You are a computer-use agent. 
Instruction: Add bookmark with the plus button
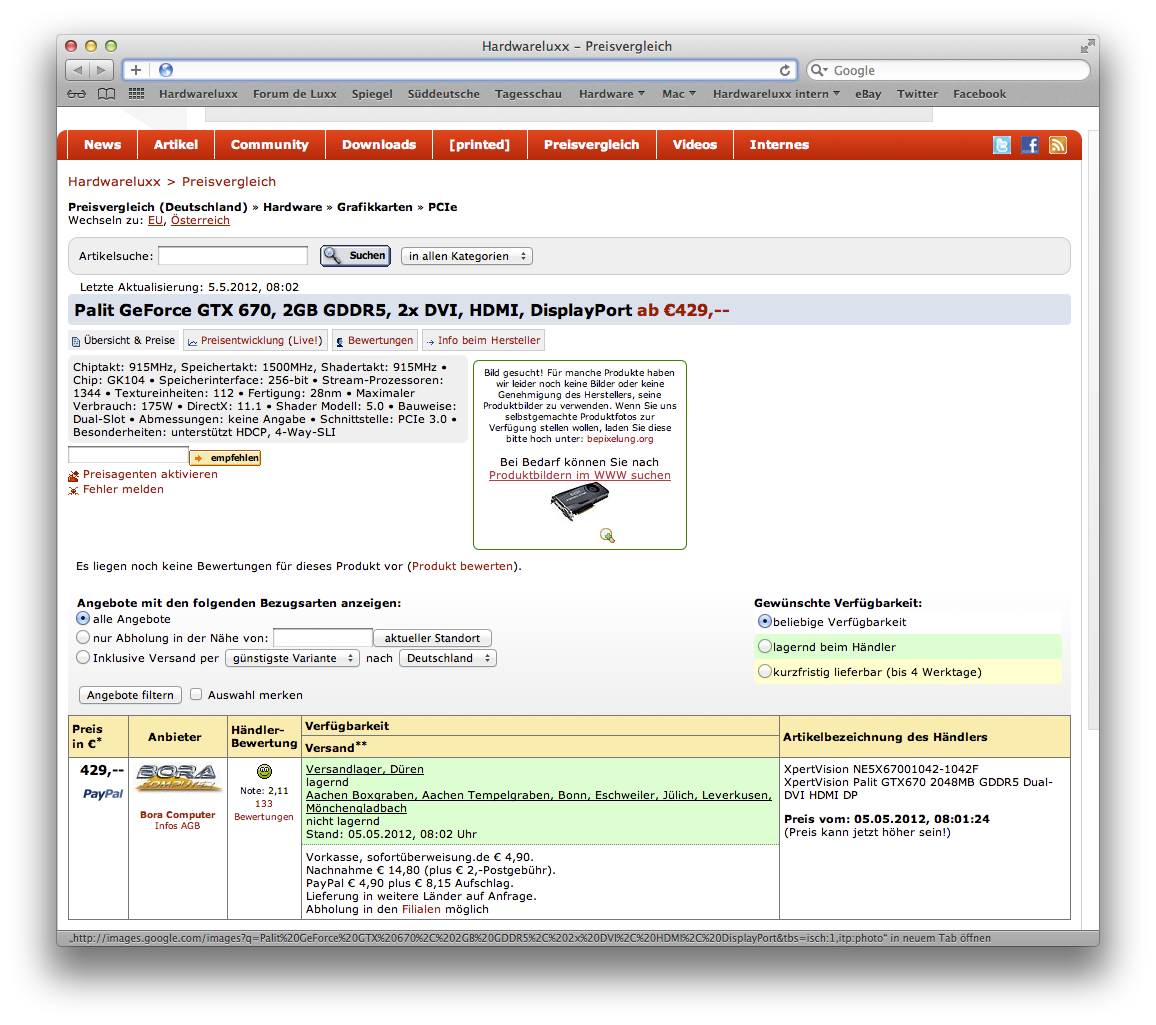click(x=136, y=70)
